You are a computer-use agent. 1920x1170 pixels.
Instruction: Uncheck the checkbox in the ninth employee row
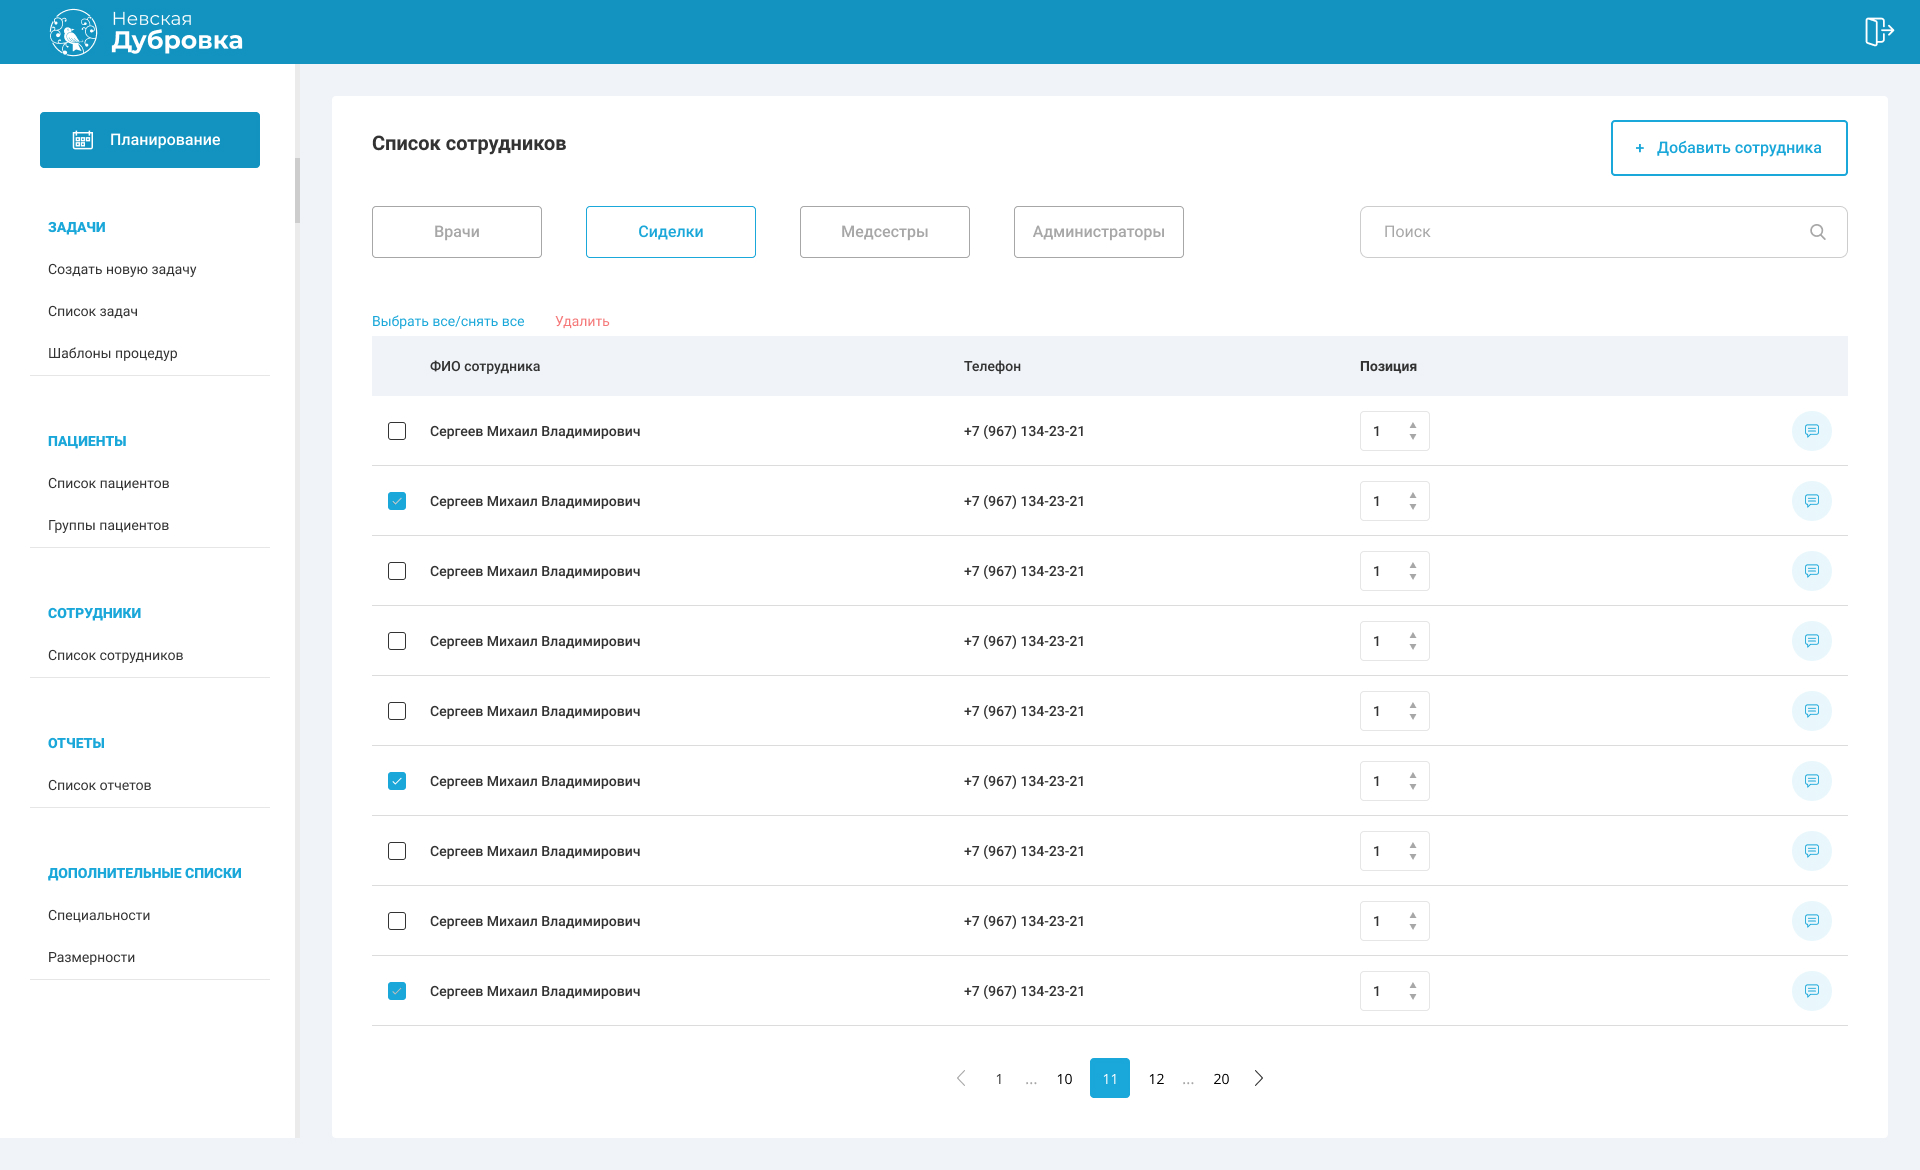397,991
